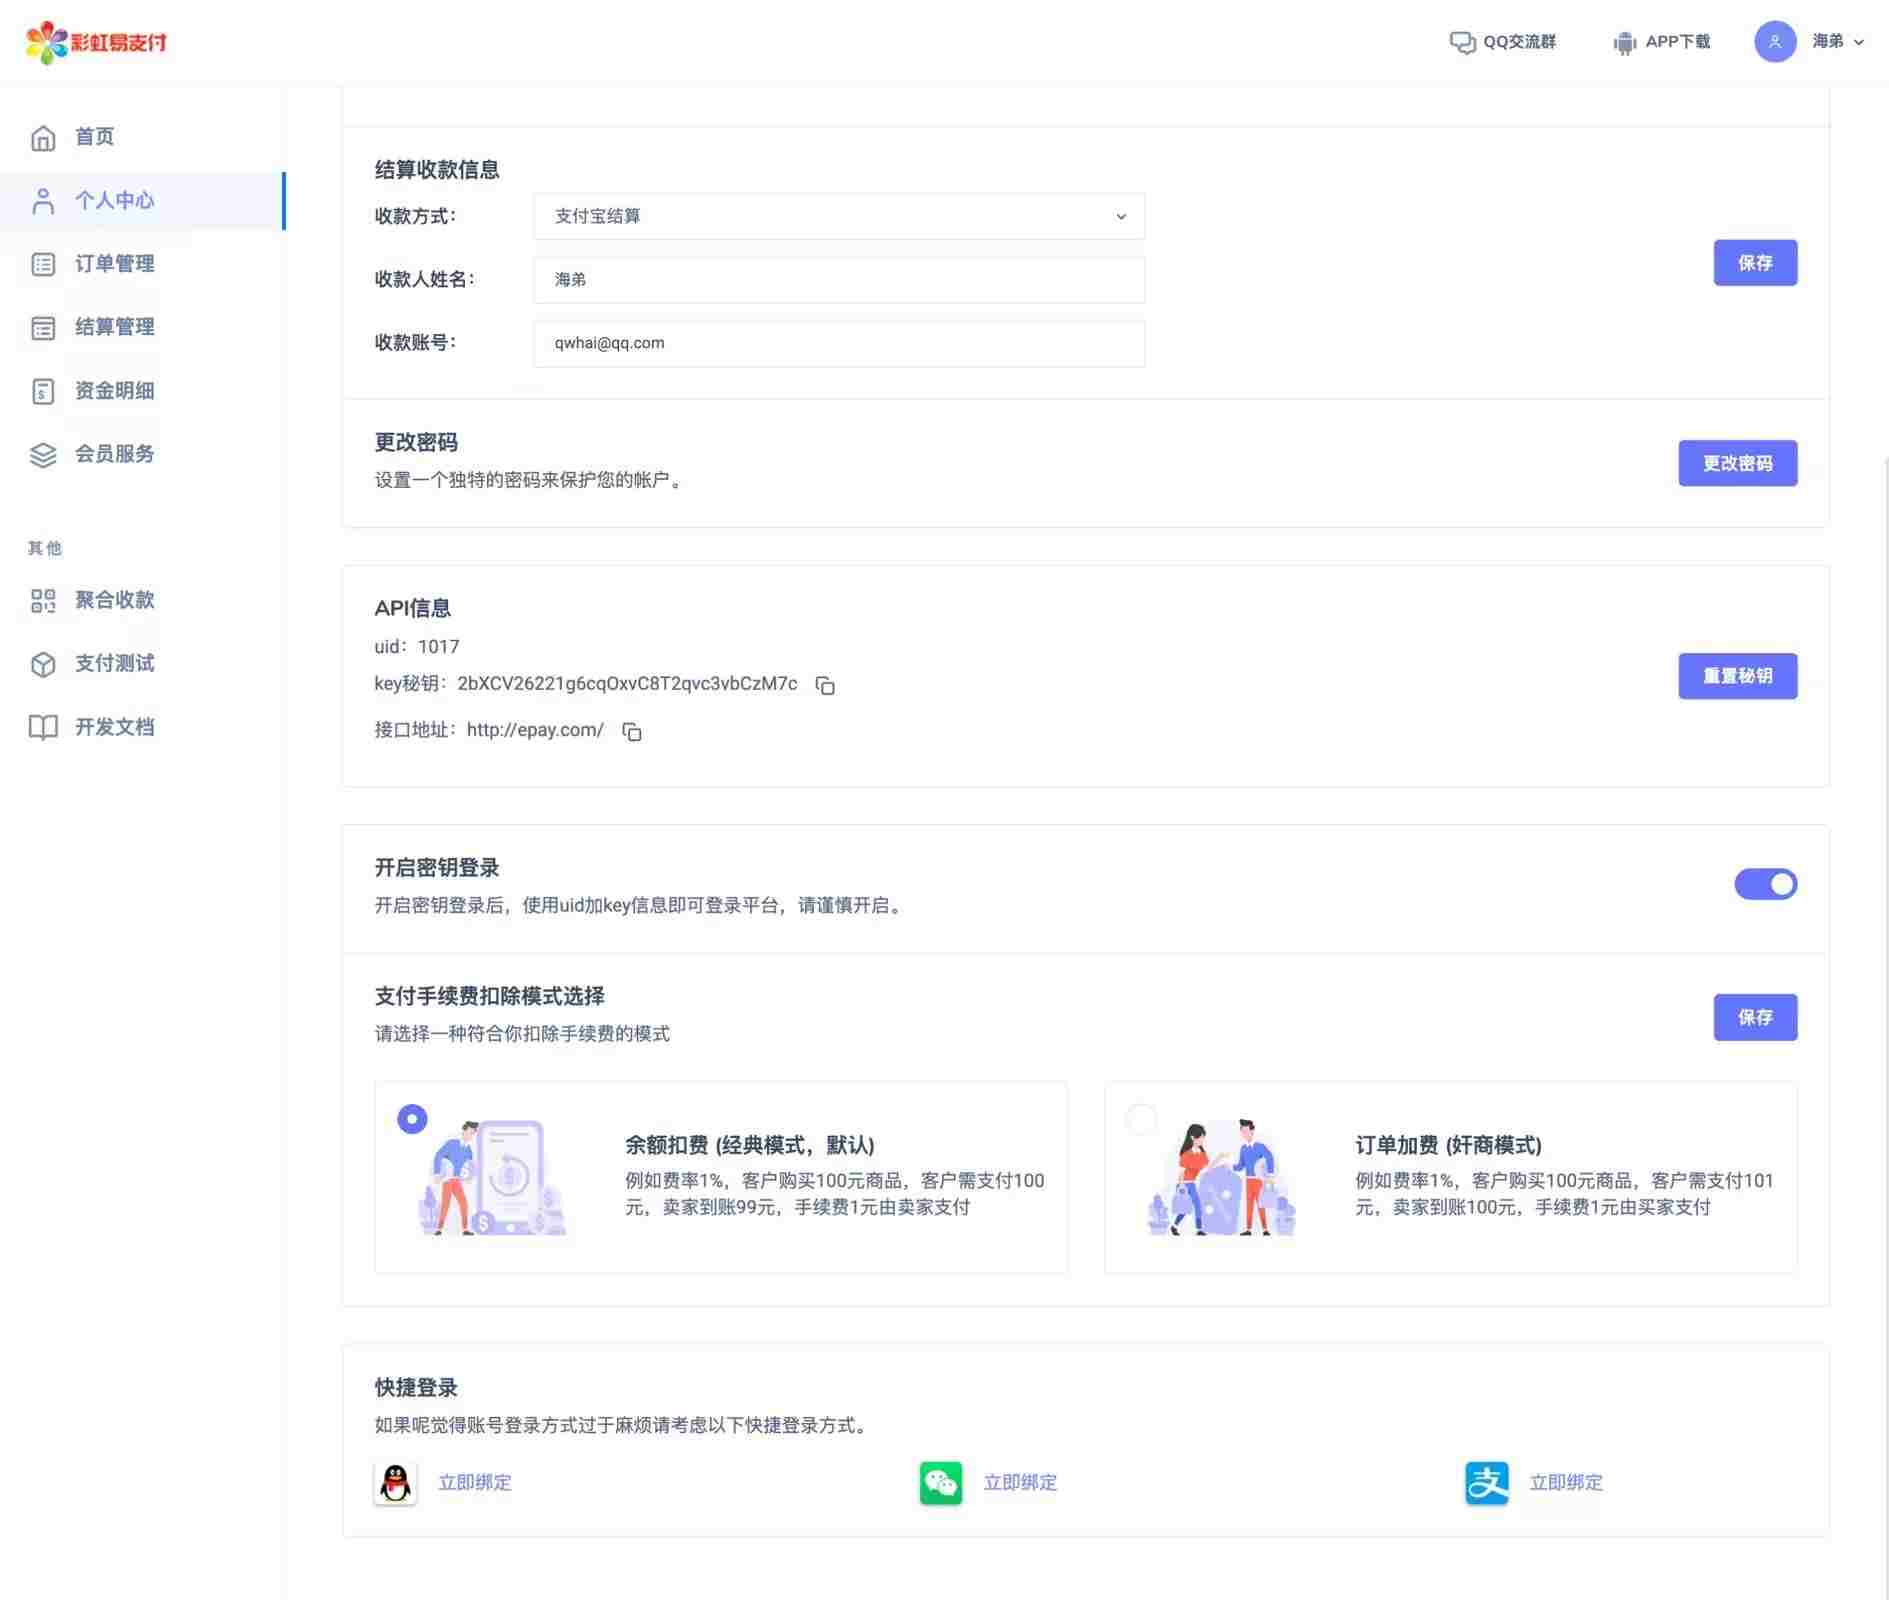Viewport: 1889px width, 1600px height.
Task: Open the 首页 home icon in sidebar
Action: [x=42, y=137]
